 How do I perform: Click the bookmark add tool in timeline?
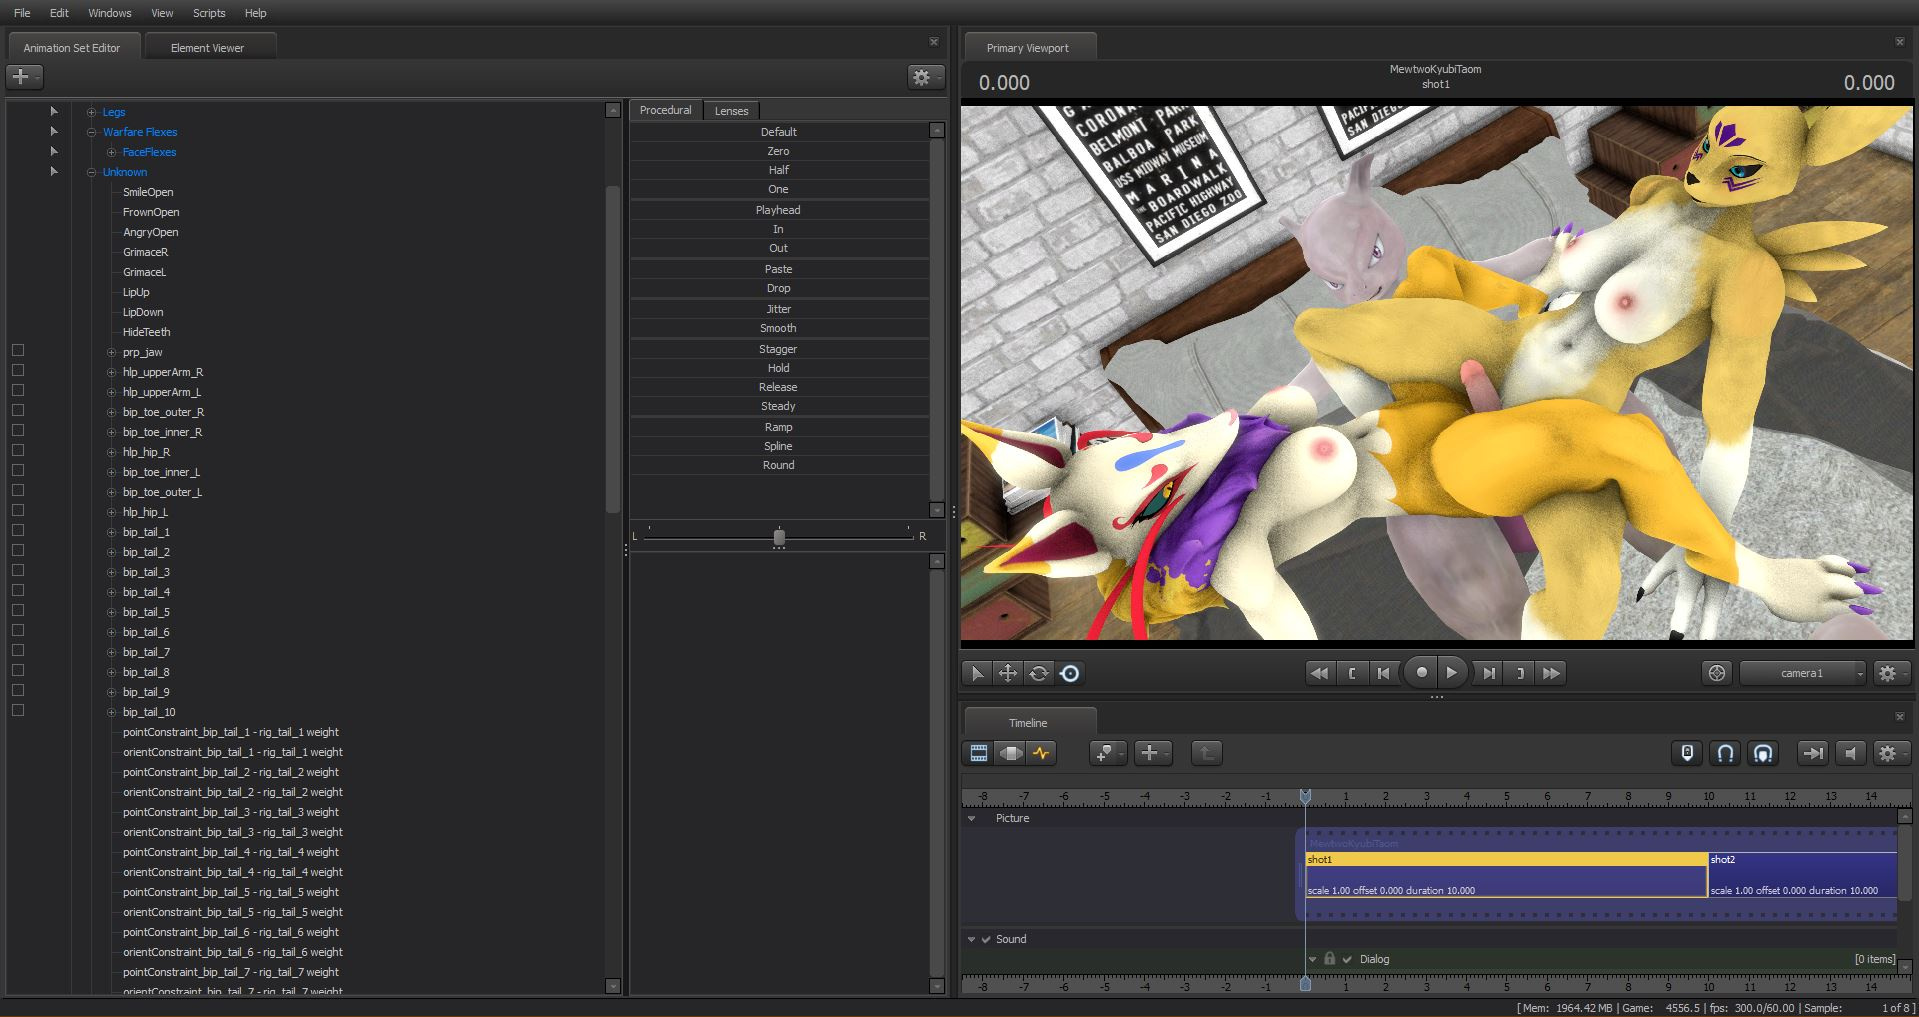(x=1108, y=753)
